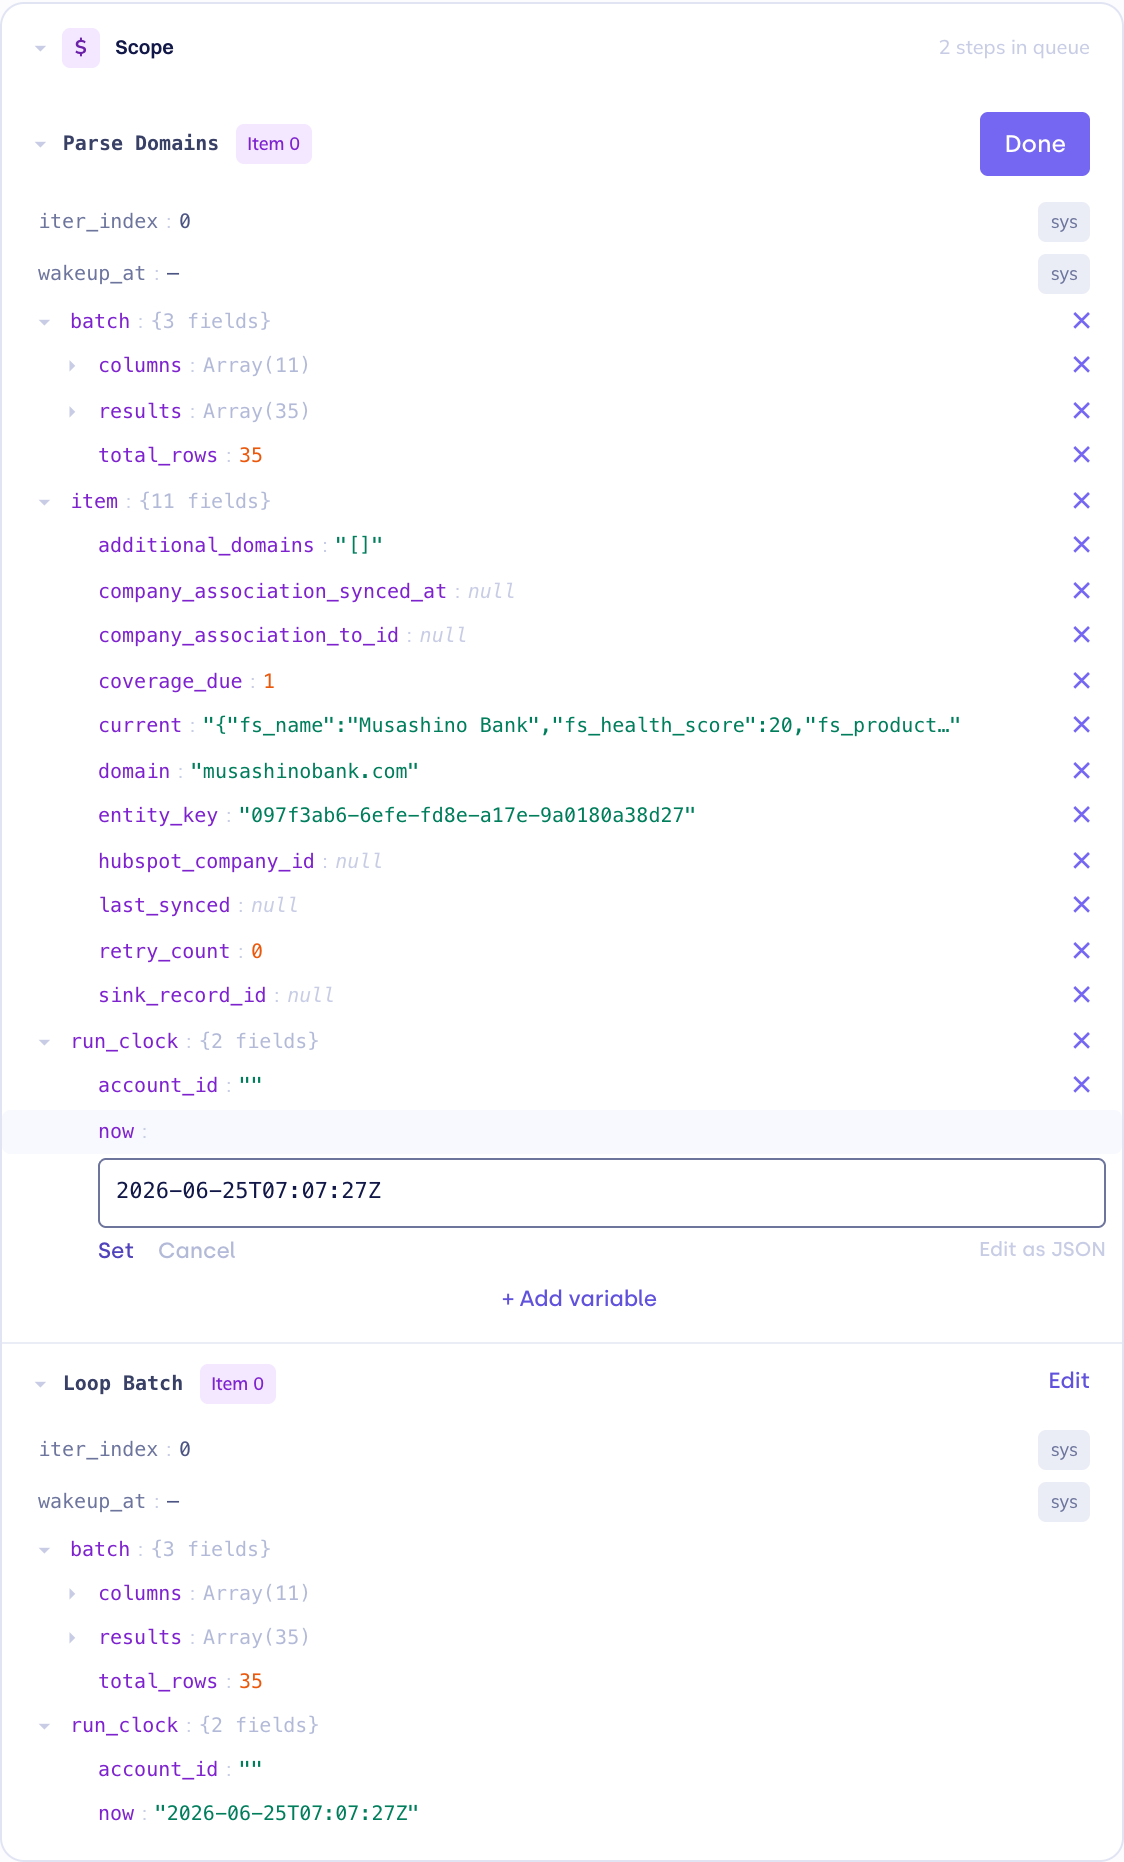Collapse the Scope panel chevron
Image resolution: width=1124 pixels, height=1862 pixels.
click(x=40, y=48)
